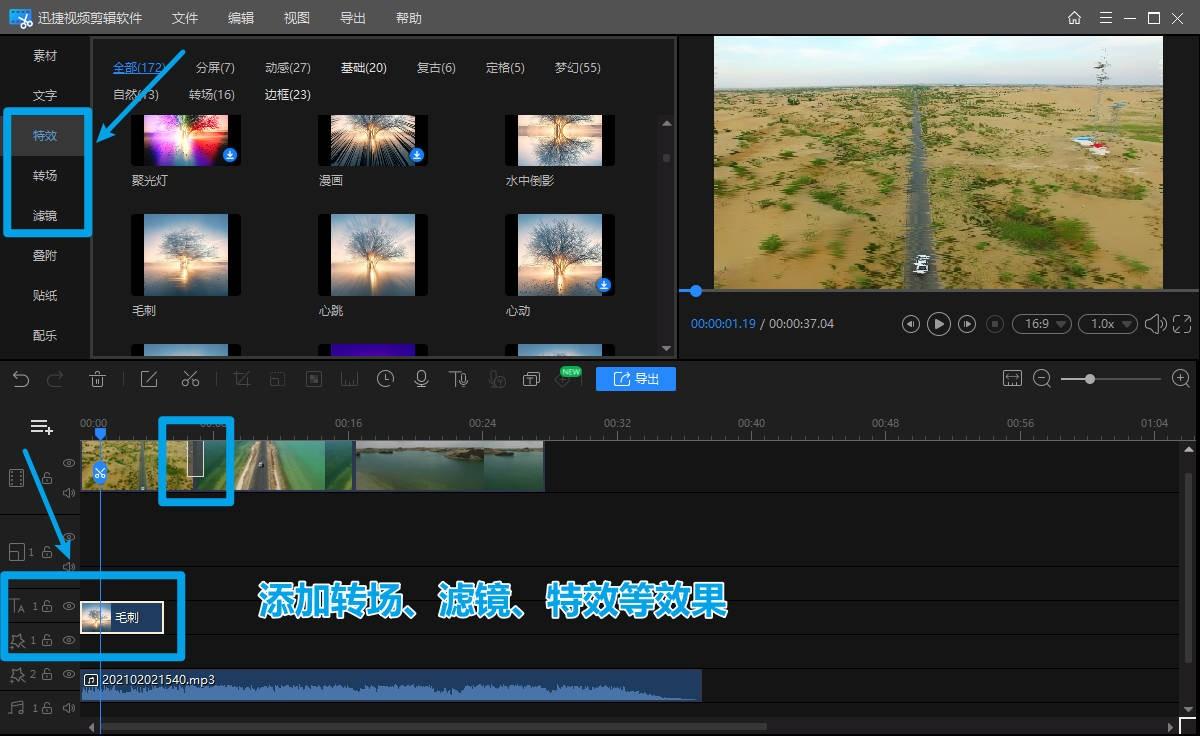This screenshot has height=736, width=1200.
Task: Enter fullscreen preview mode
Action: coord(1182,324)
